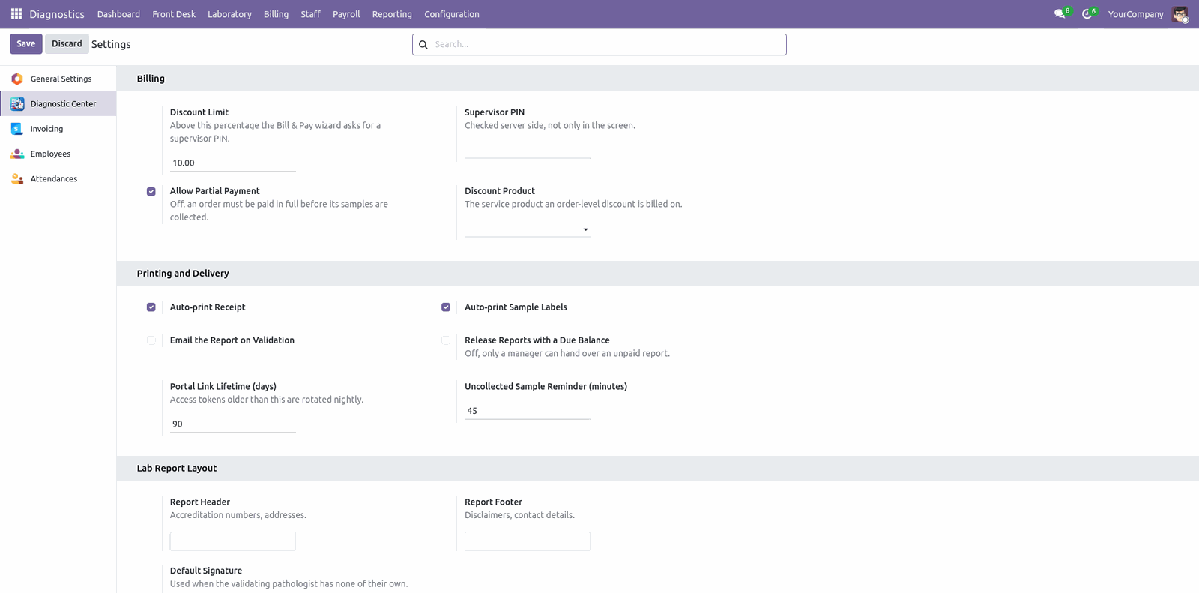Viewport: 1199px width, 593px height.
Task: Open the Billing menu in the top bar
Action: [x=276, y=14]
